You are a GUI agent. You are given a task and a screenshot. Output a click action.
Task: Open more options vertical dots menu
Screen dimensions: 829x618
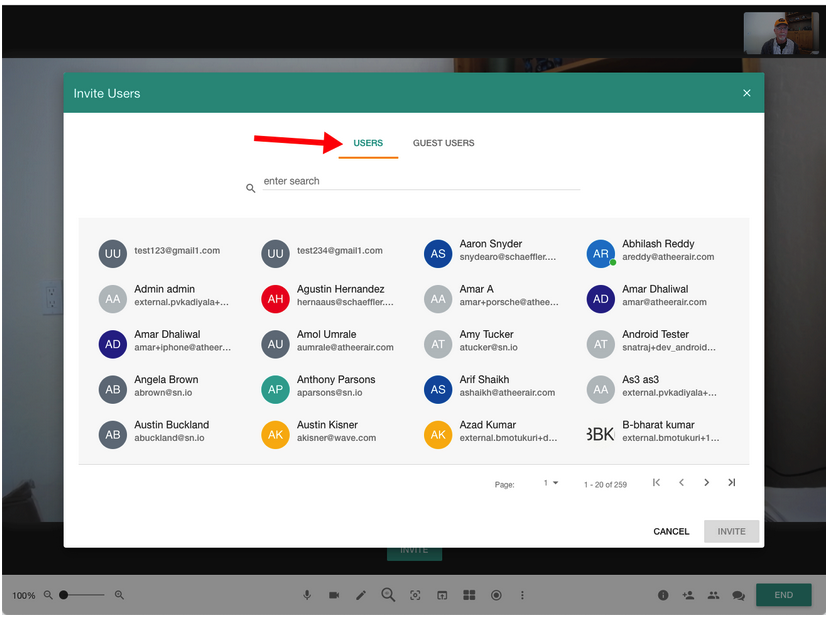click(522, 595)
